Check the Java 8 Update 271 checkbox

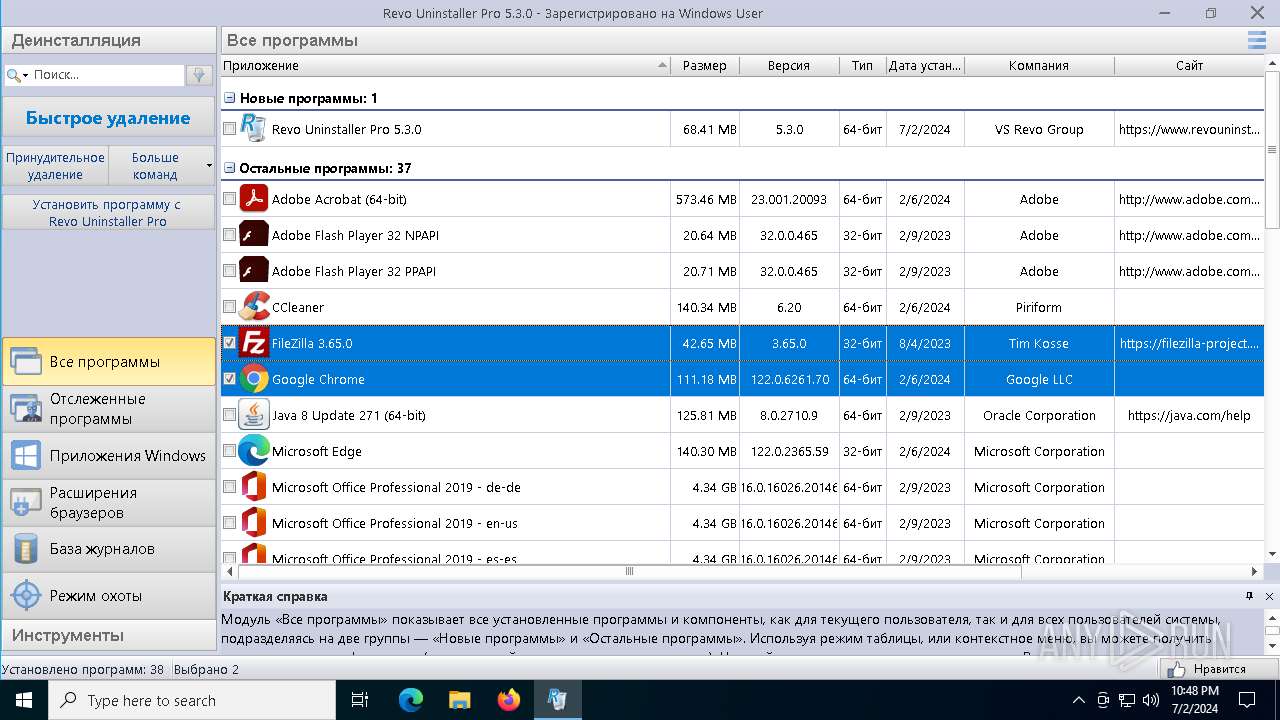coord(230,415)
